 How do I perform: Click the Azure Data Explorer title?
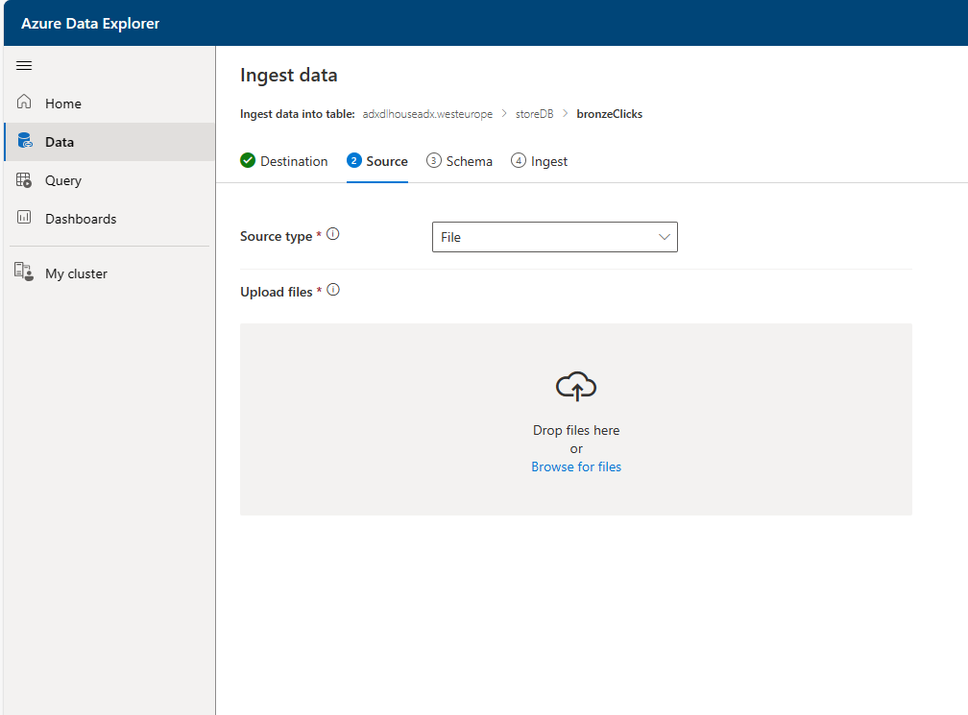[90, 23]
